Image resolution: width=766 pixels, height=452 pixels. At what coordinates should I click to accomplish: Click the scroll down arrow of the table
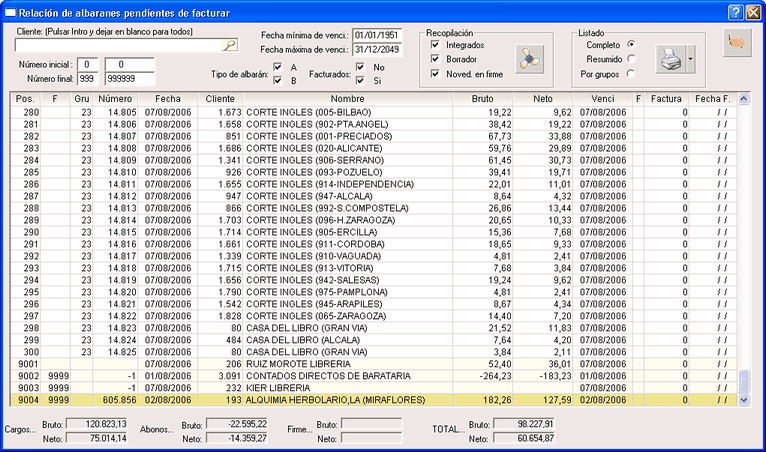[x=743, y=399]
